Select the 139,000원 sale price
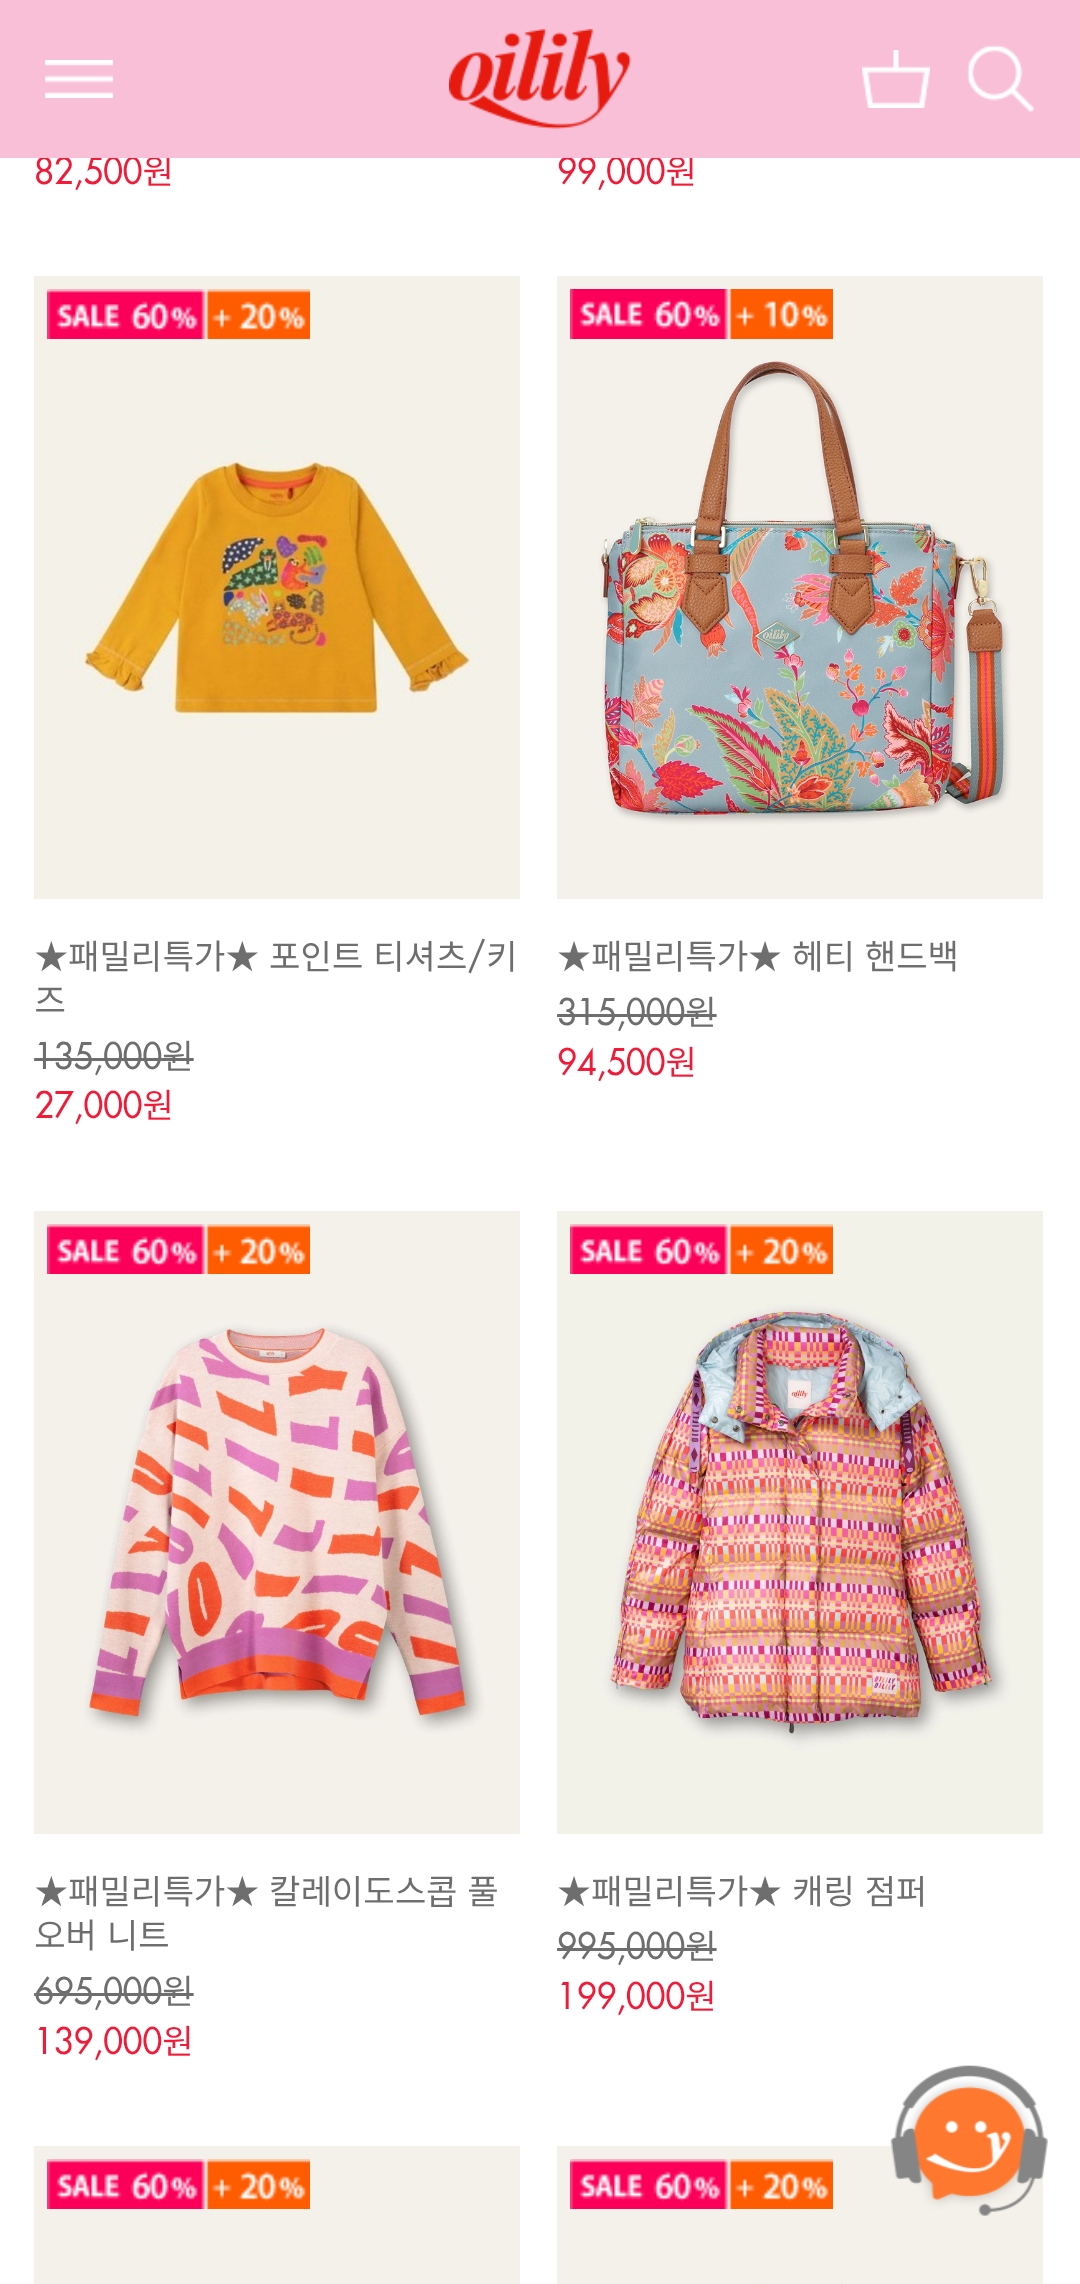 pos(114,2040)
